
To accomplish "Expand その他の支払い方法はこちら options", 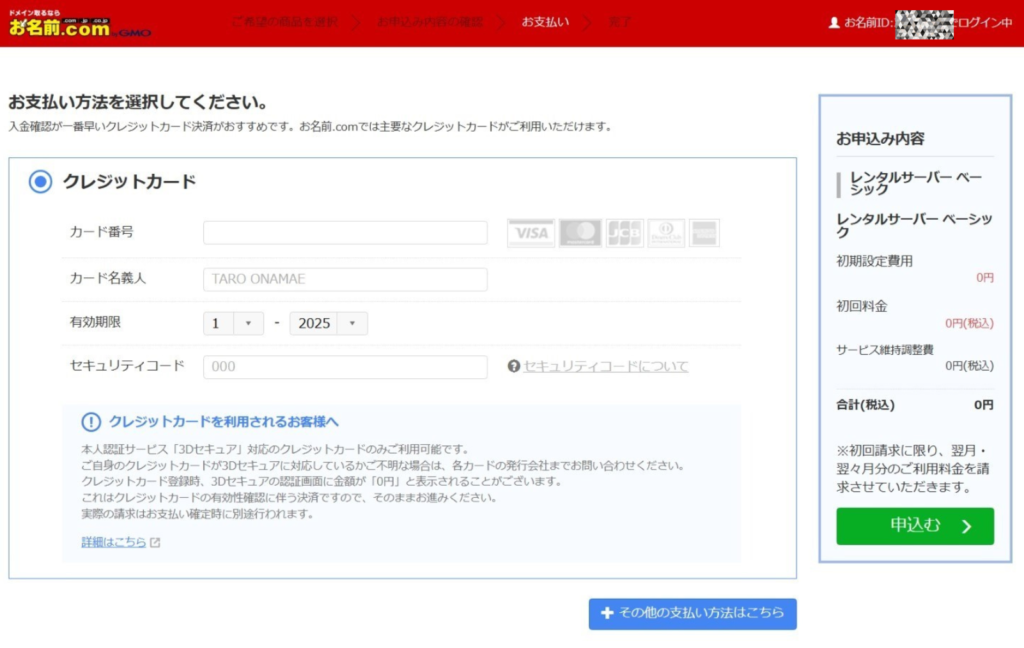I will (x=692, y=614).
